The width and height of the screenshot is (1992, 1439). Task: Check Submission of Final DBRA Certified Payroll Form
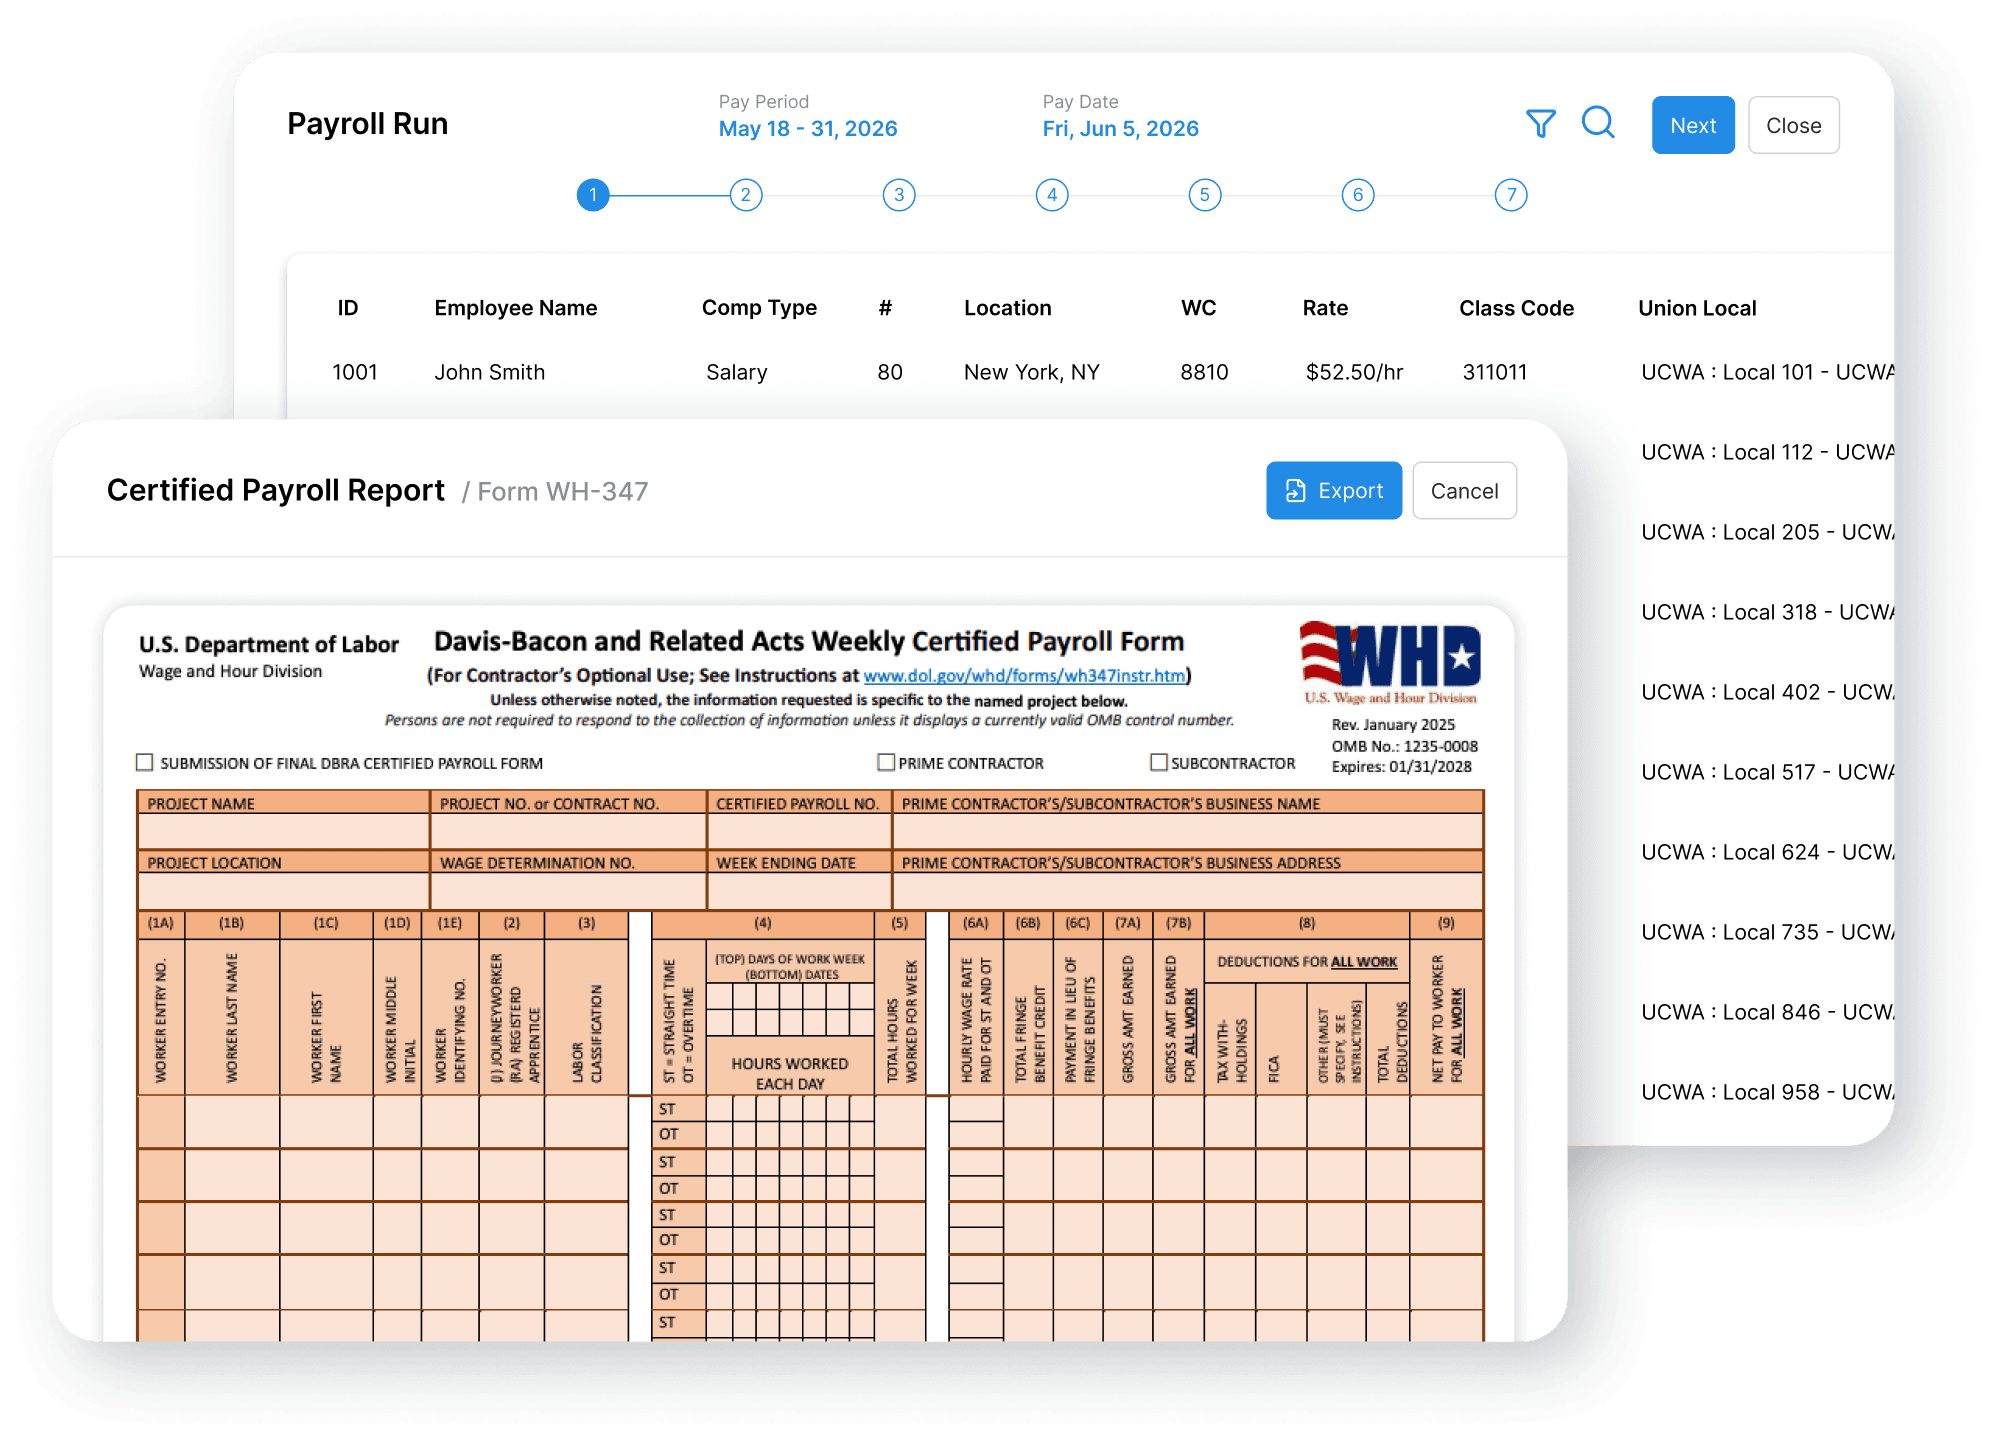click(144, 762)
